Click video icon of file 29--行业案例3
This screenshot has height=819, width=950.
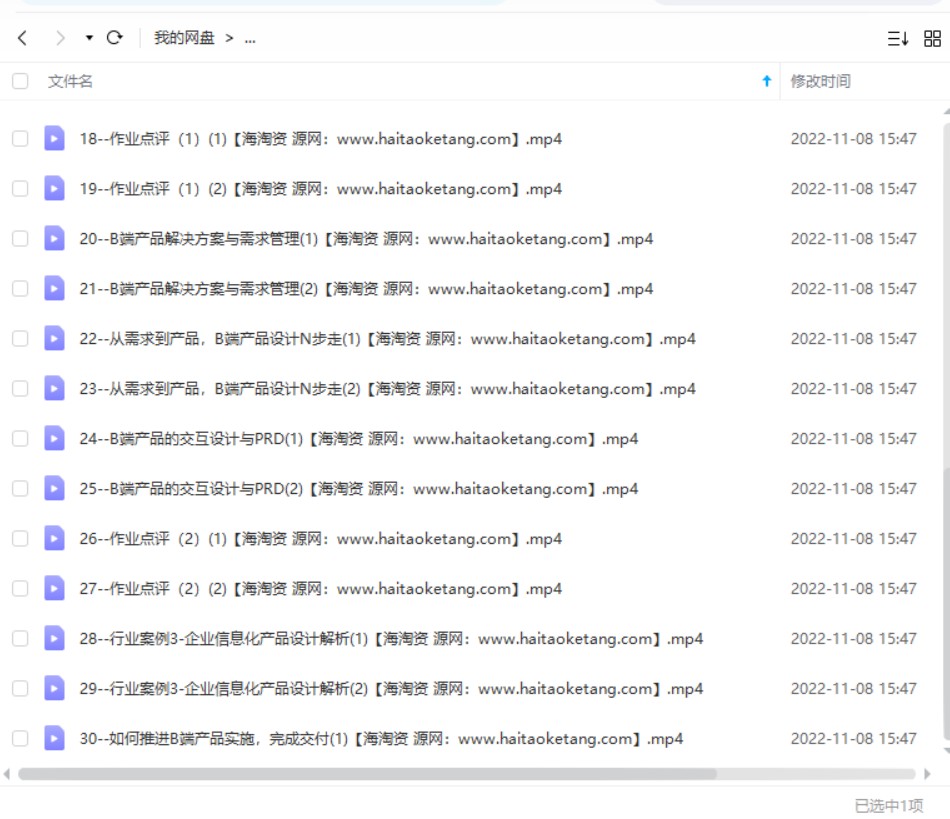54,689
